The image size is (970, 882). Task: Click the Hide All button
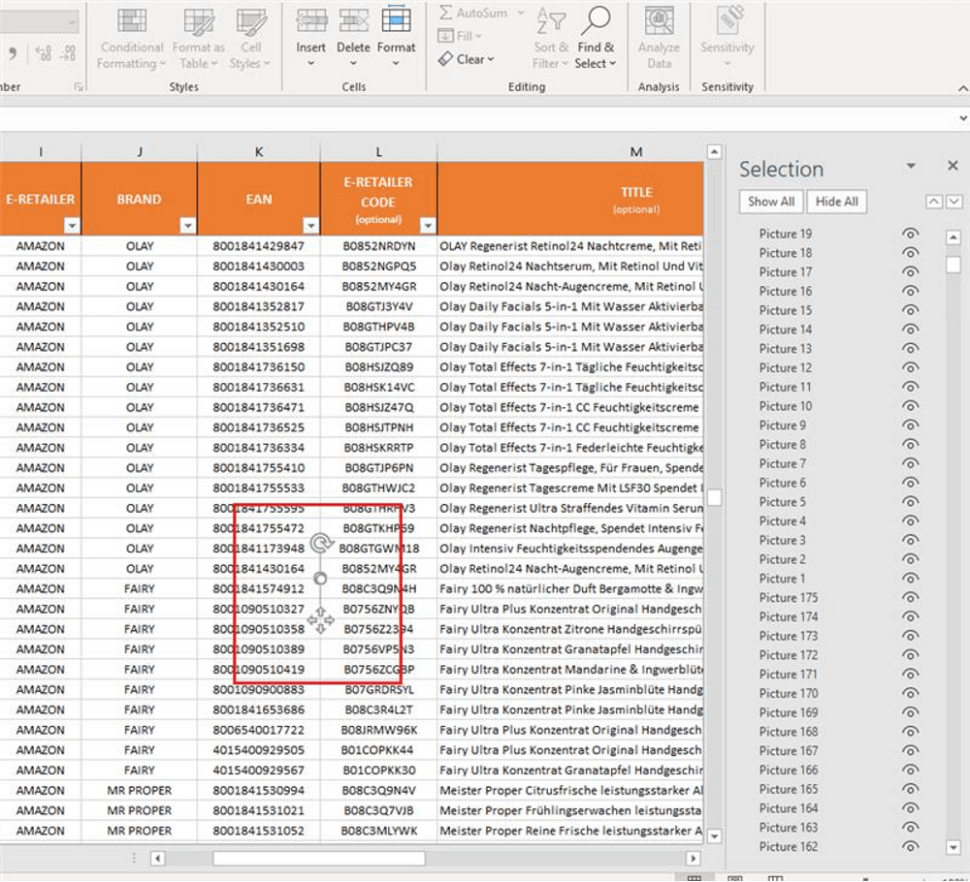click(x=836, y=202)
